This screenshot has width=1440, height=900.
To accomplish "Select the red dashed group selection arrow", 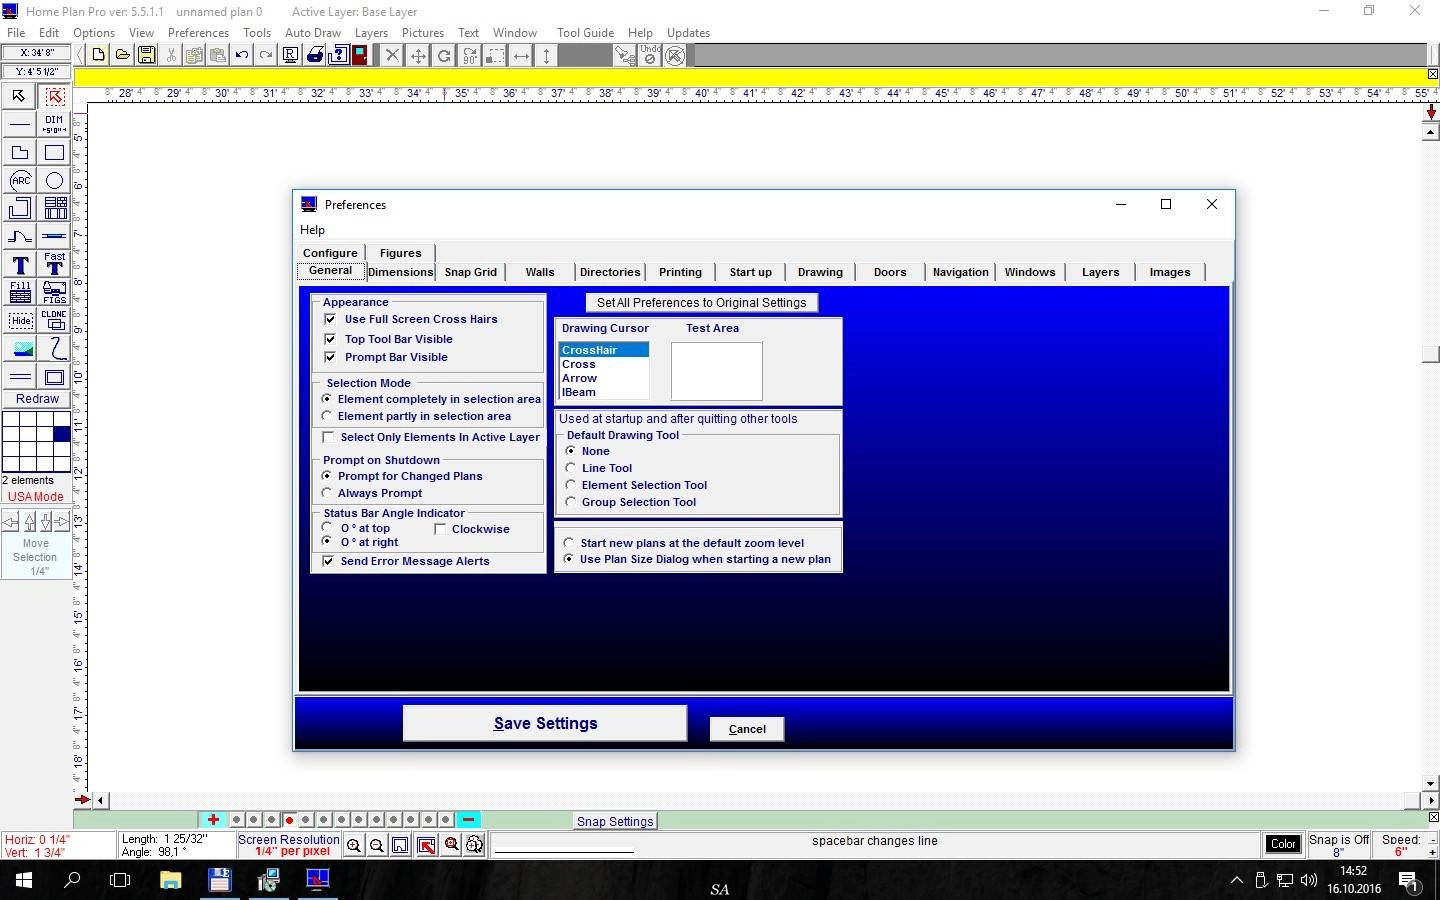I will click(54, 96).
